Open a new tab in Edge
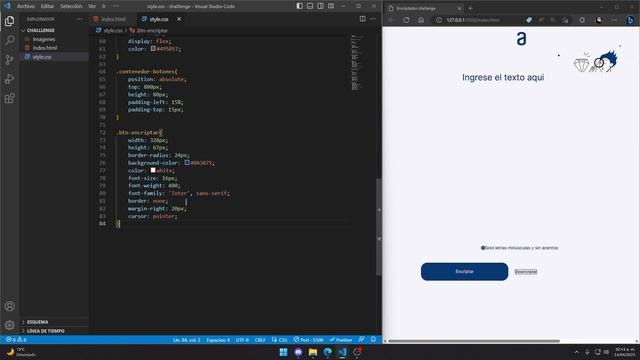 tap(470, 8)
